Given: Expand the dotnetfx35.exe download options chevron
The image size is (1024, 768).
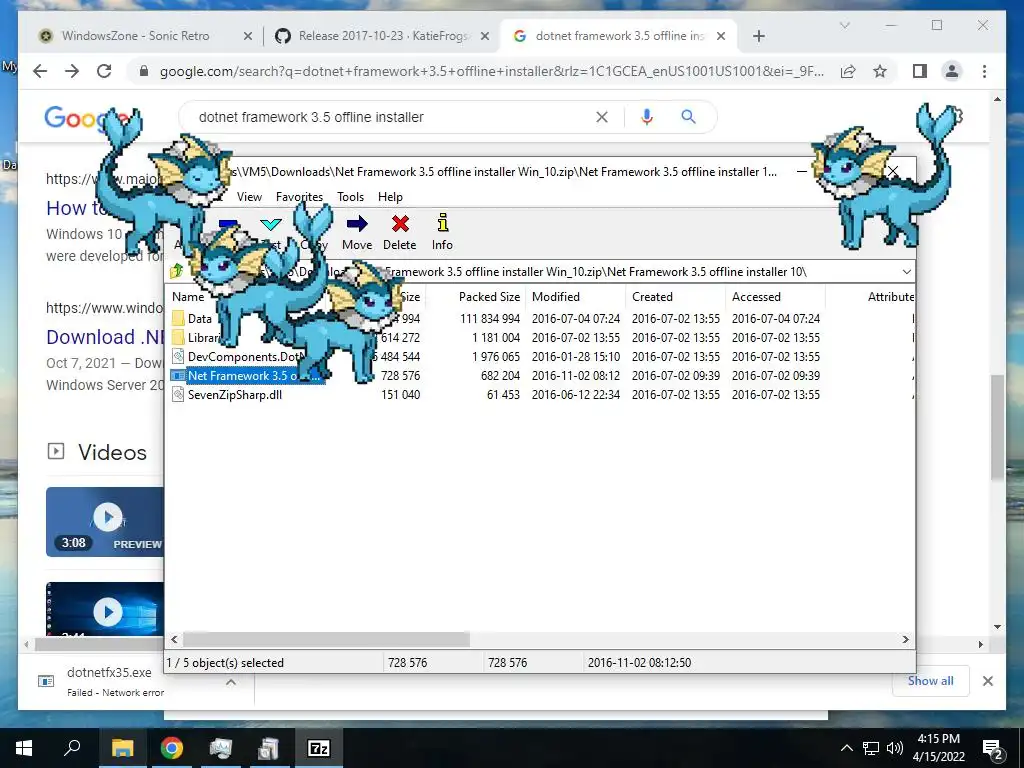Looking at the screenshot, I should [x=231, y=682].
